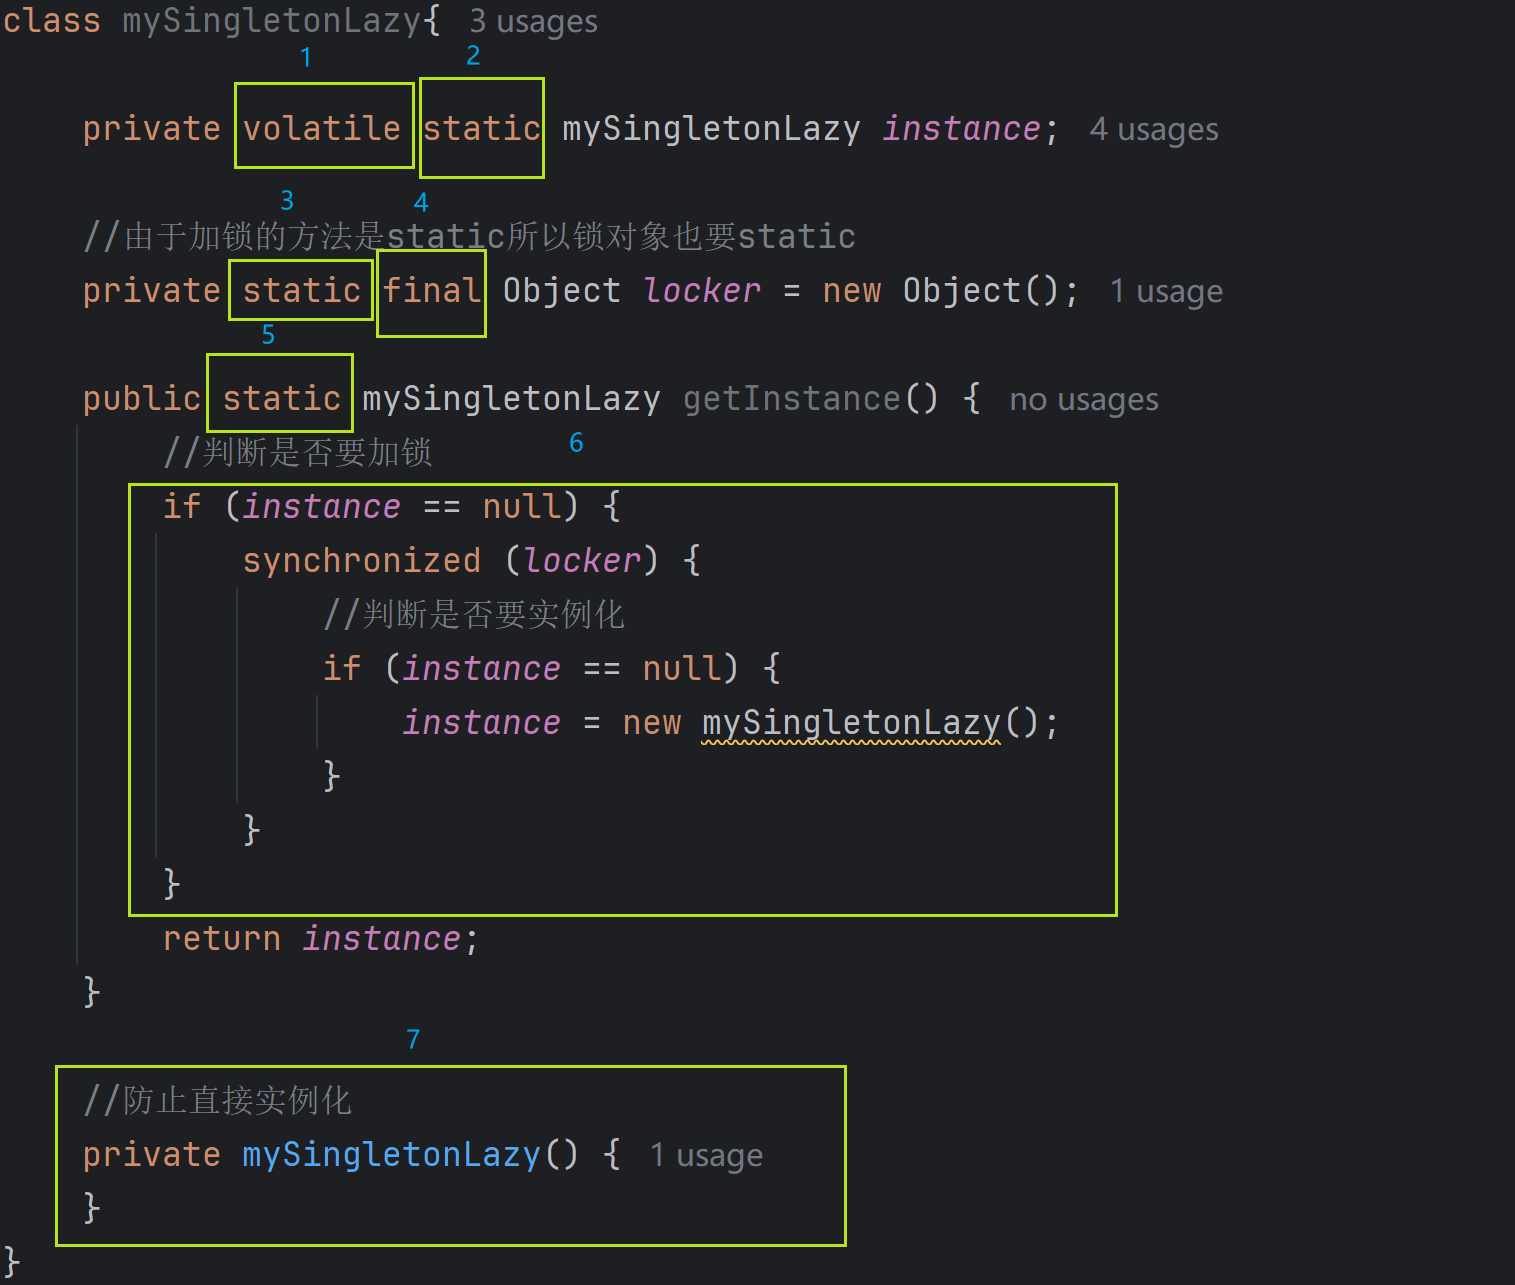Open the "1 usage" hint on the locker line
This screenshot has width=1515, height=1285.
tap(1166, 291)
